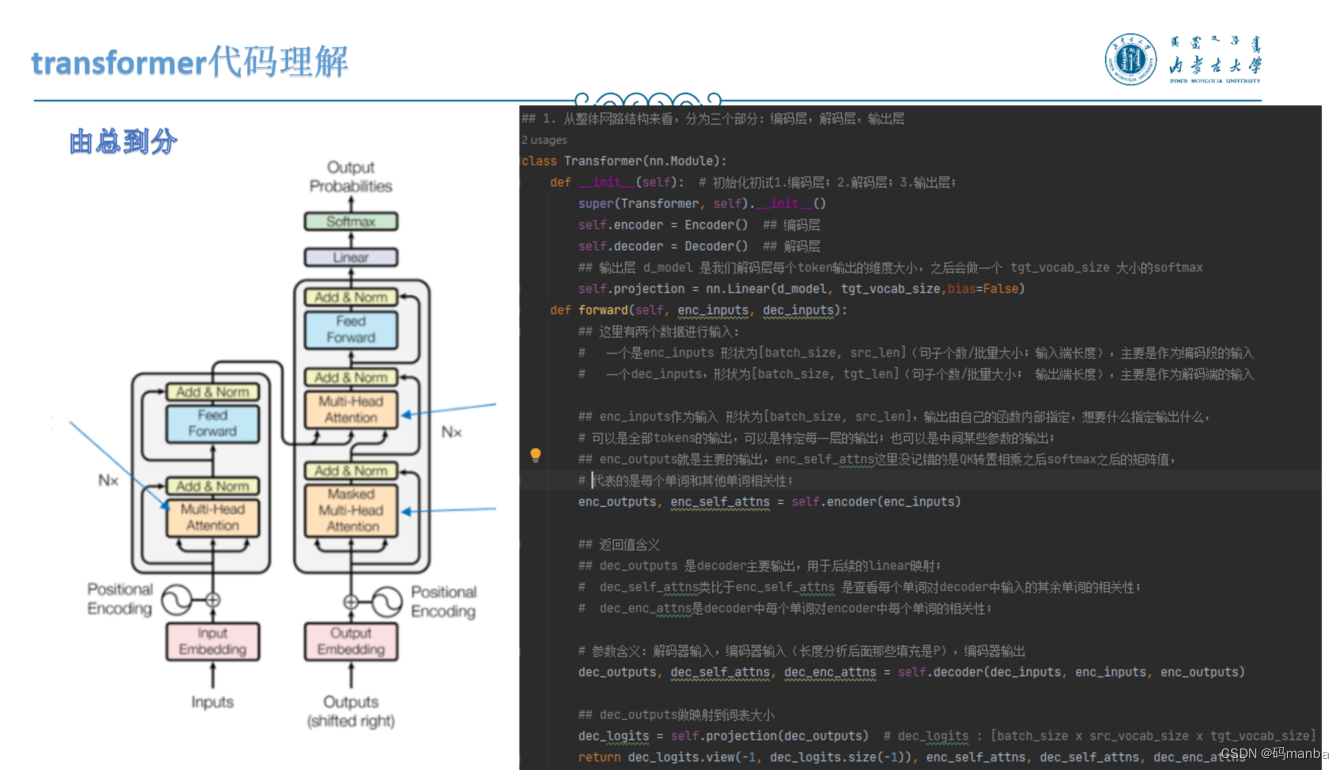This screenshot has height=770, width=1344.
Task: Click the "Positional Encoding" label beside Output Embedding
Action: point(444,601)
